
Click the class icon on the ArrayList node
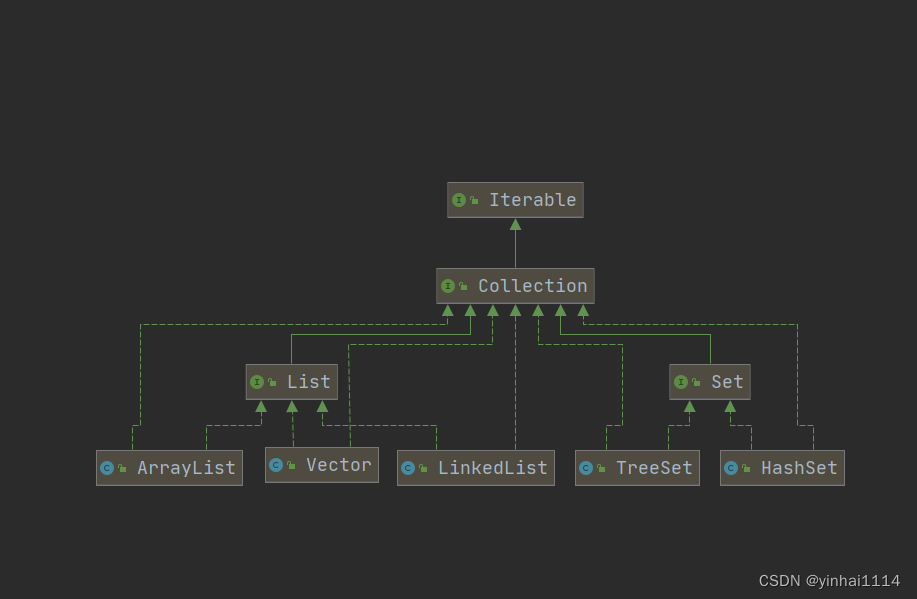coord(108,467)
